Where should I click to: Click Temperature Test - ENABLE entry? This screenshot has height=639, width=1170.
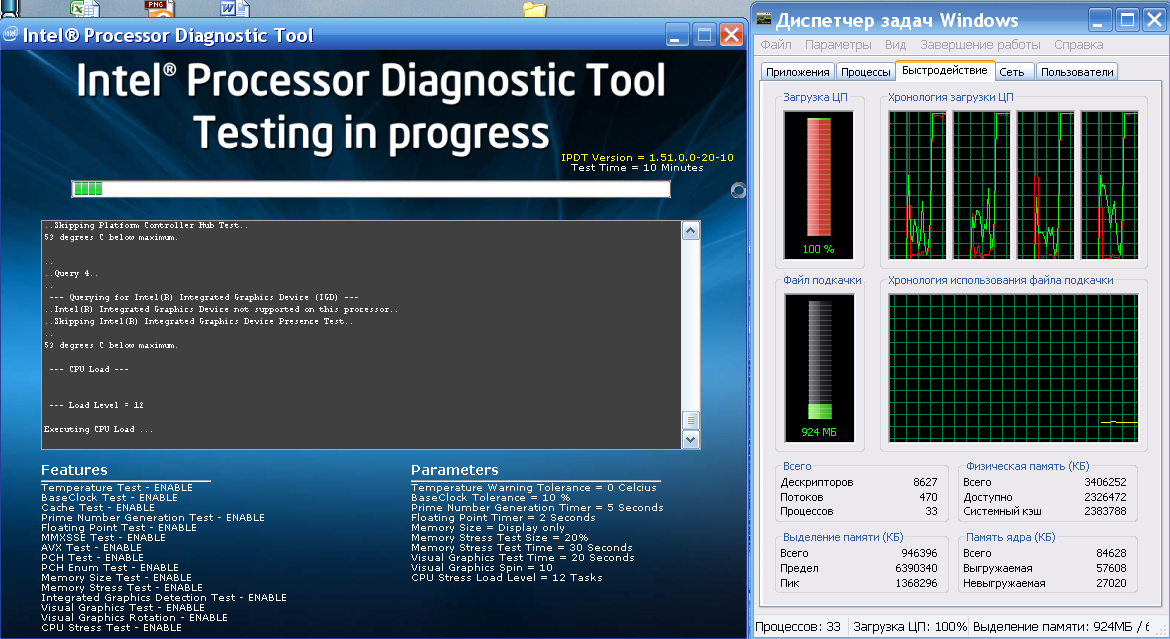pyautogui.click(x=116, y=487)
